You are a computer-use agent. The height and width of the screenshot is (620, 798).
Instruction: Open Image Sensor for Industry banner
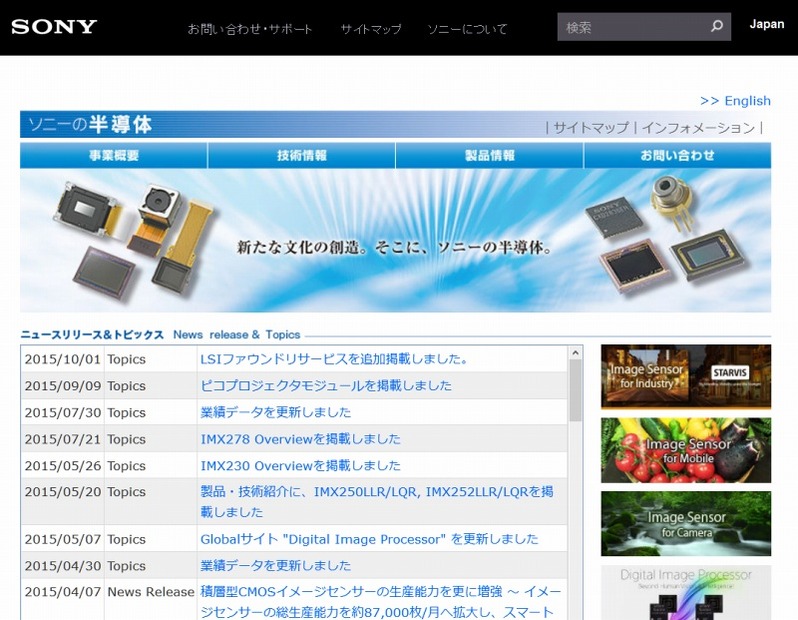pos(686,377)
